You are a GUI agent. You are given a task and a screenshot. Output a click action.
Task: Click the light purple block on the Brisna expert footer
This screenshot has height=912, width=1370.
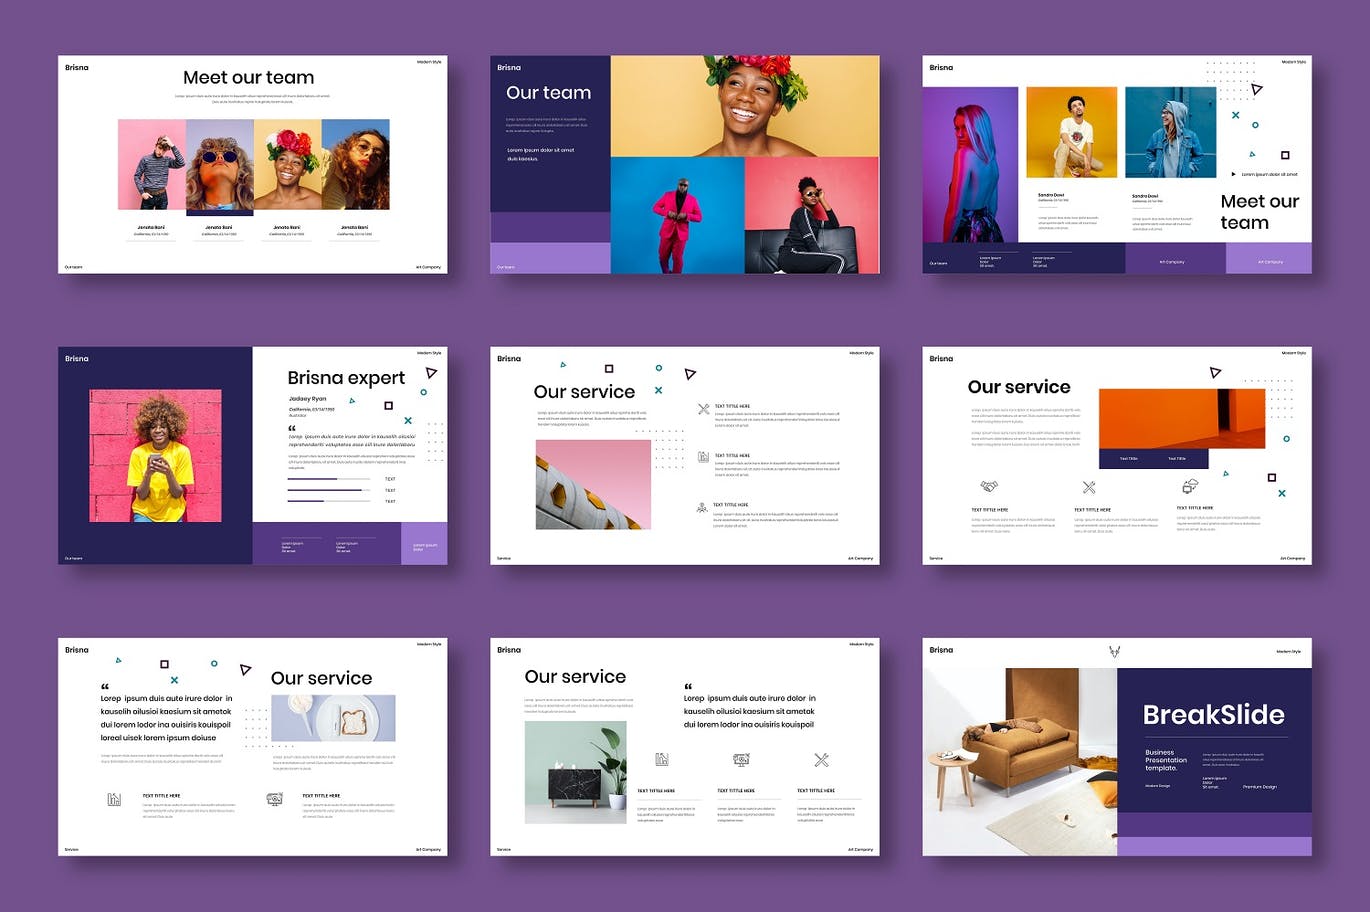pos(424,544)
